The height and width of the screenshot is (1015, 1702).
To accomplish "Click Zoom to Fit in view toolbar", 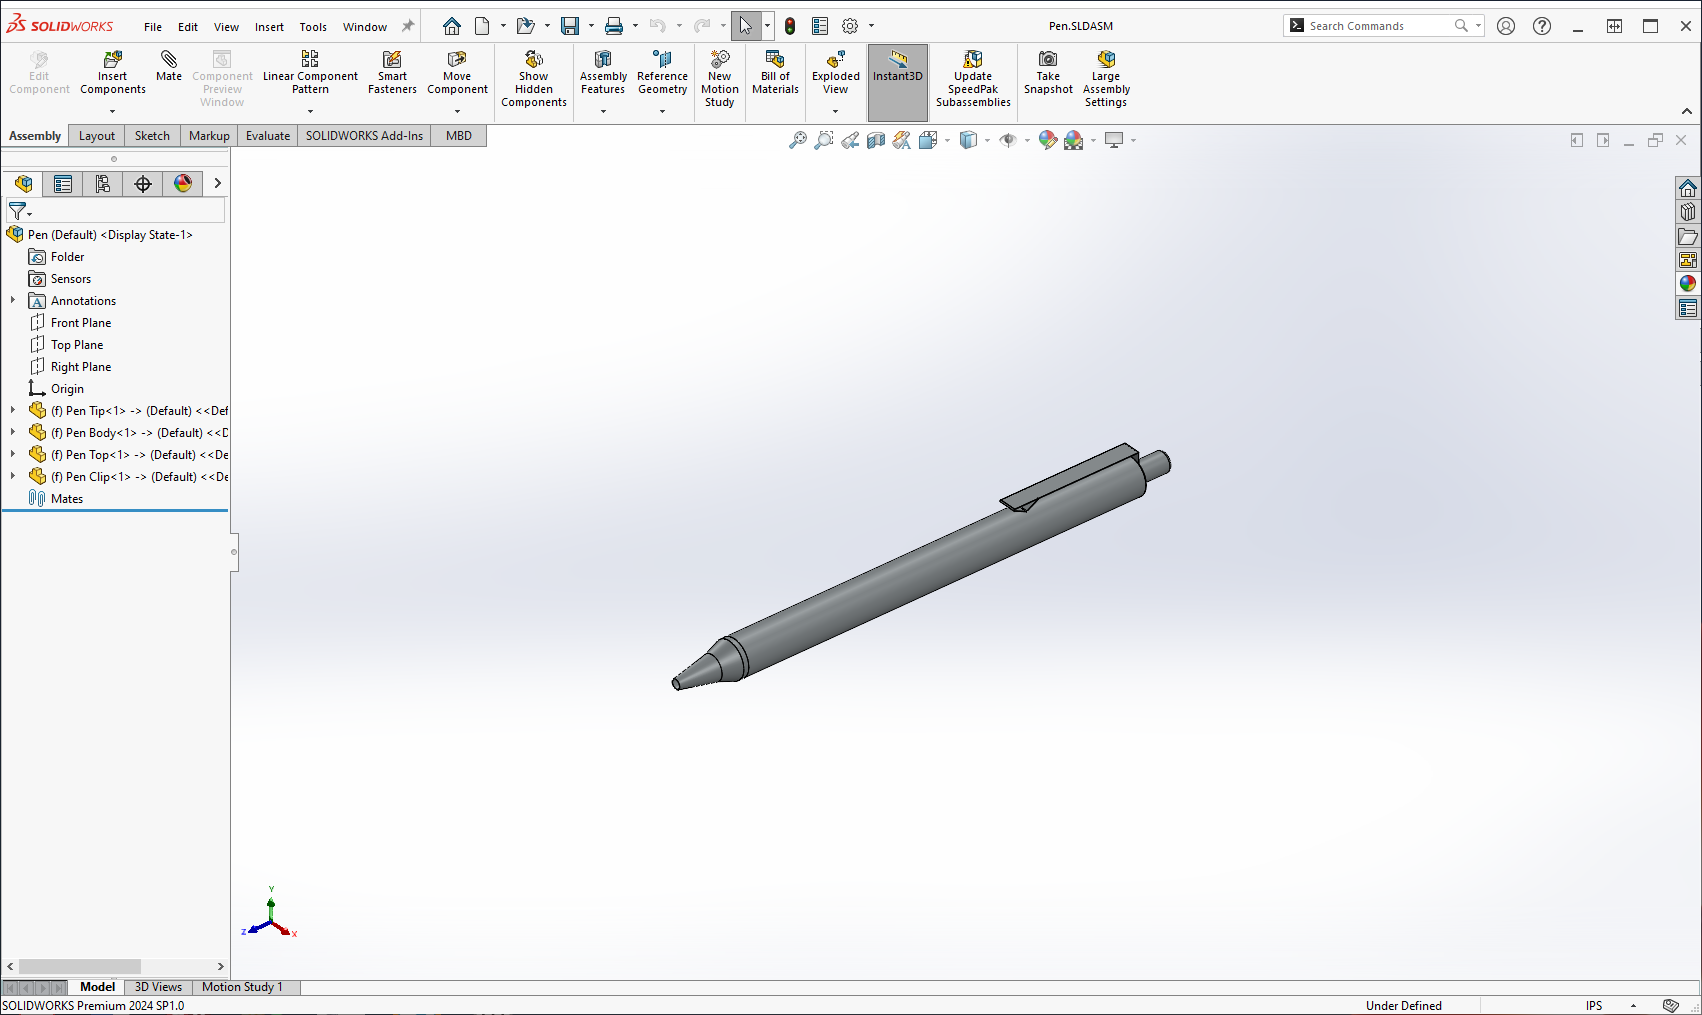I will point(798,140).
